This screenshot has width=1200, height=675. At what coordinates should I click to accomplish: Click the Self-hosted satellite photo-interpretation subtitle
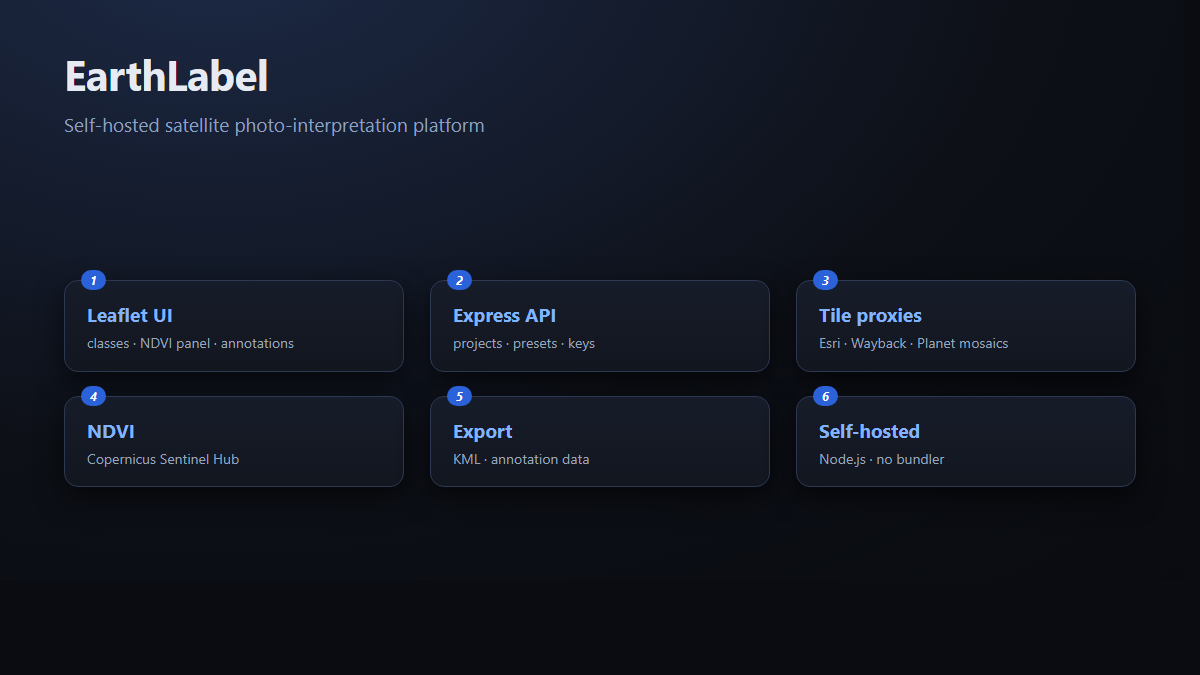click(x=274, y=126)
